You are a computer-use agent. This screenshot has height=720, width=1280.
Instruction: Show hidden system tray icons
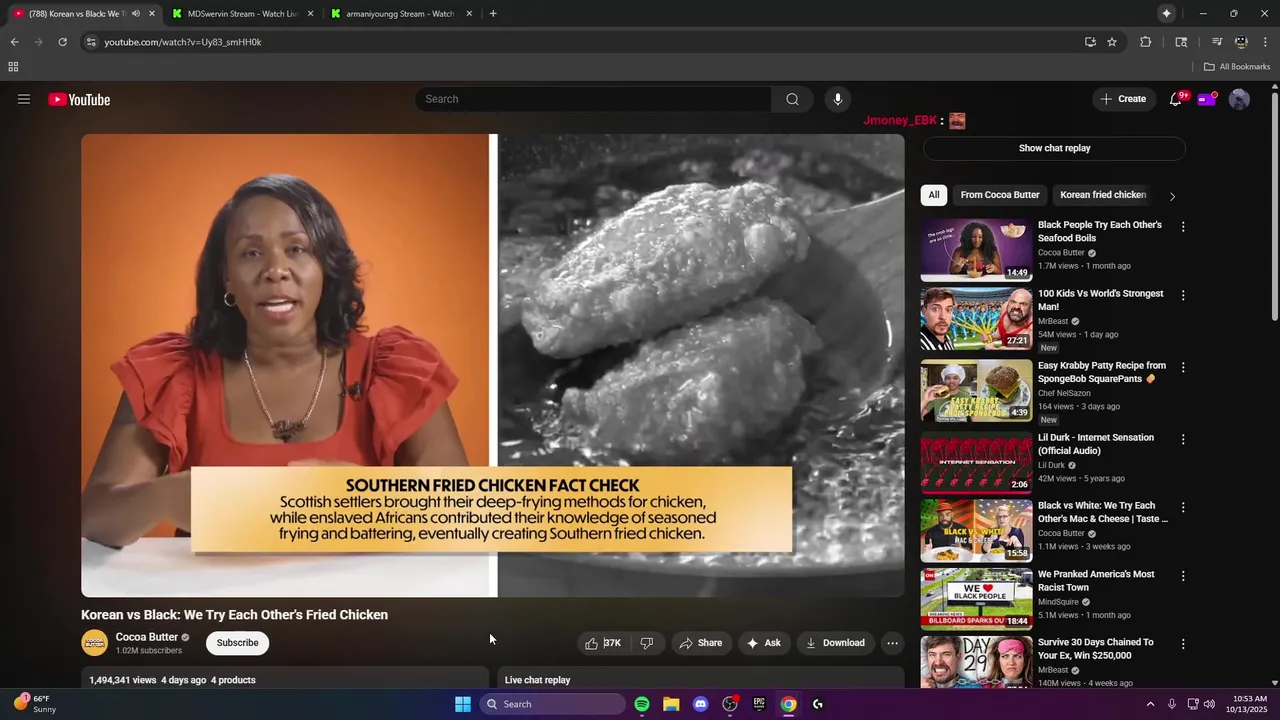[x=1150, y=704]
